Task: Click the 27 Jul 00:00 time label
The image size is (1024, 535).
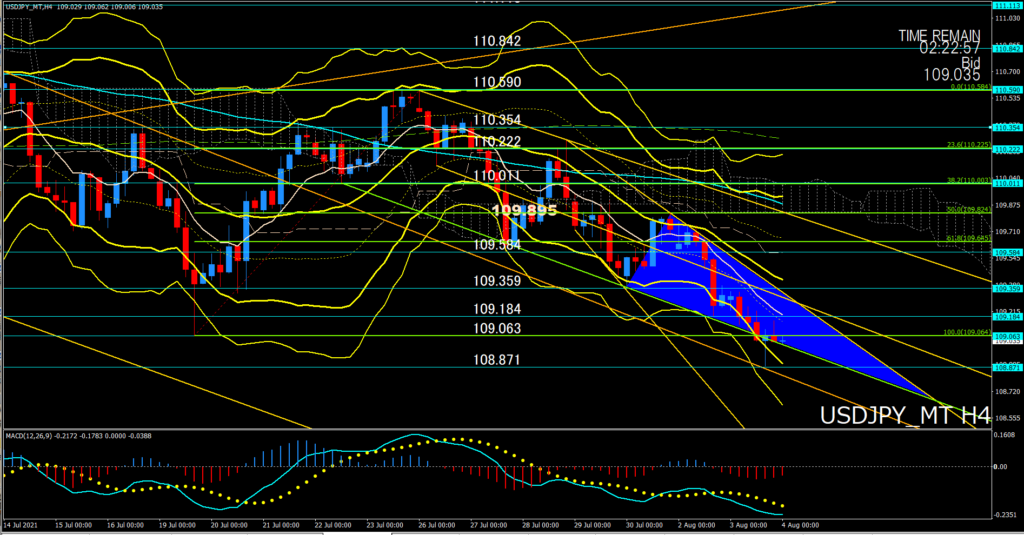Action: click(488, 525)
